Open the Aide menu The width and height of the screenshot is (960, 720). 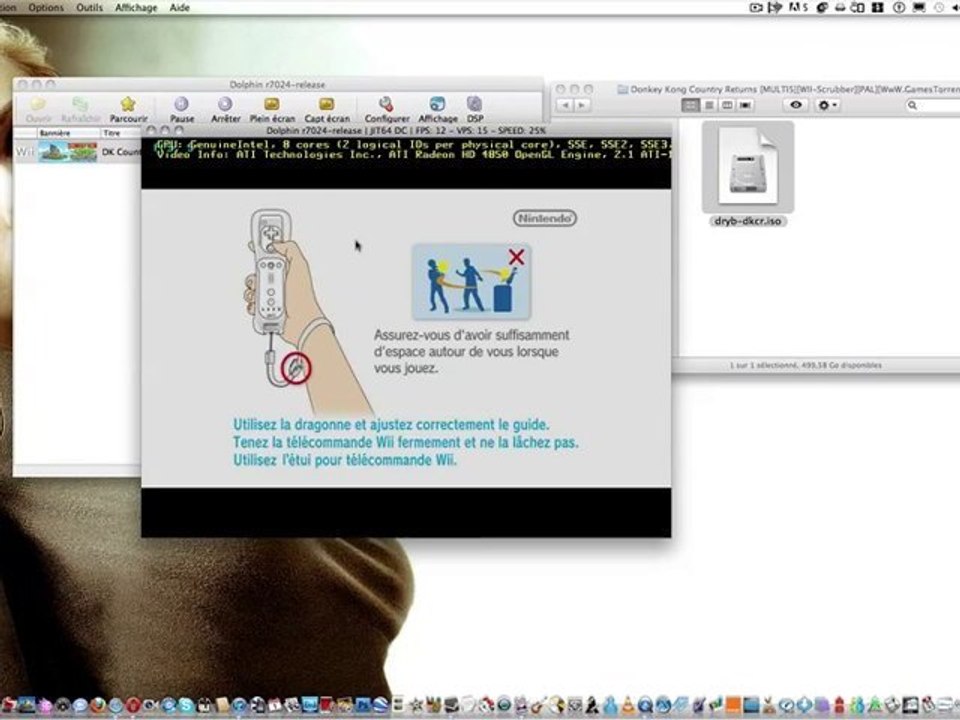pyautogui.click(x=179, y=7)
